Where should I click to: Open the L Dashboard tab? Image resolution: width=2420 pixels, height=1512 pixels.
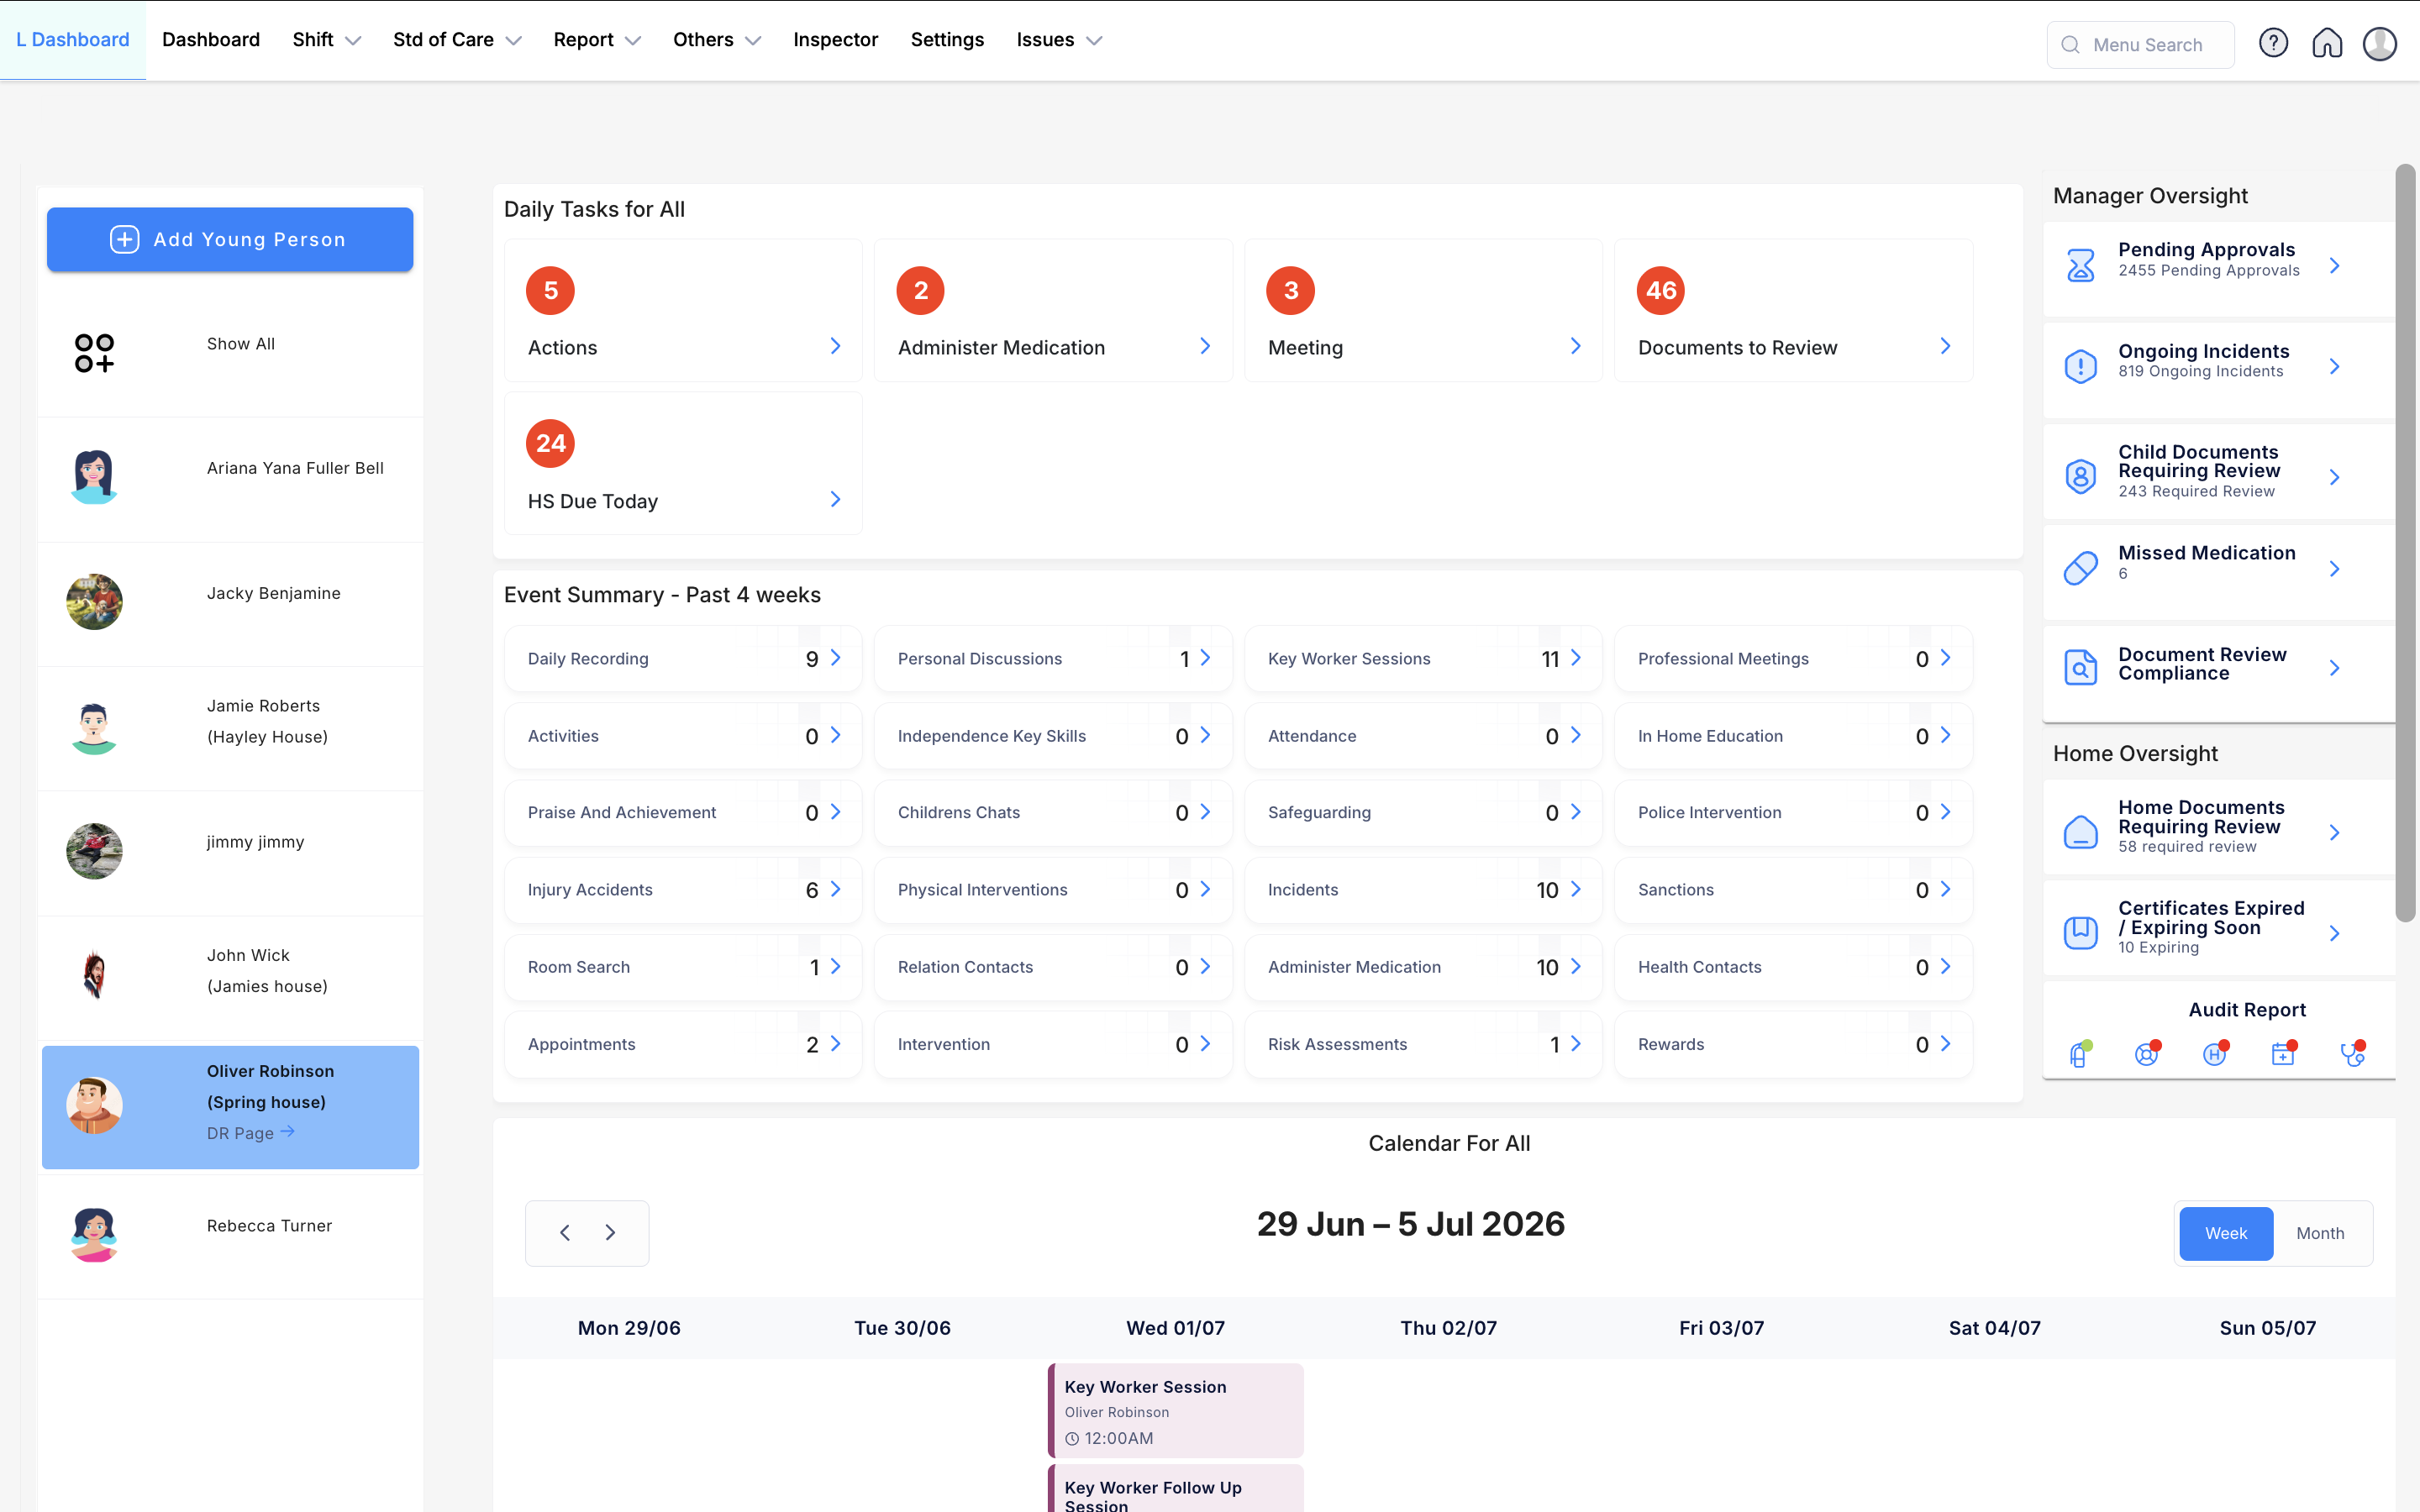pyautogui.click(x=73, y=40)
